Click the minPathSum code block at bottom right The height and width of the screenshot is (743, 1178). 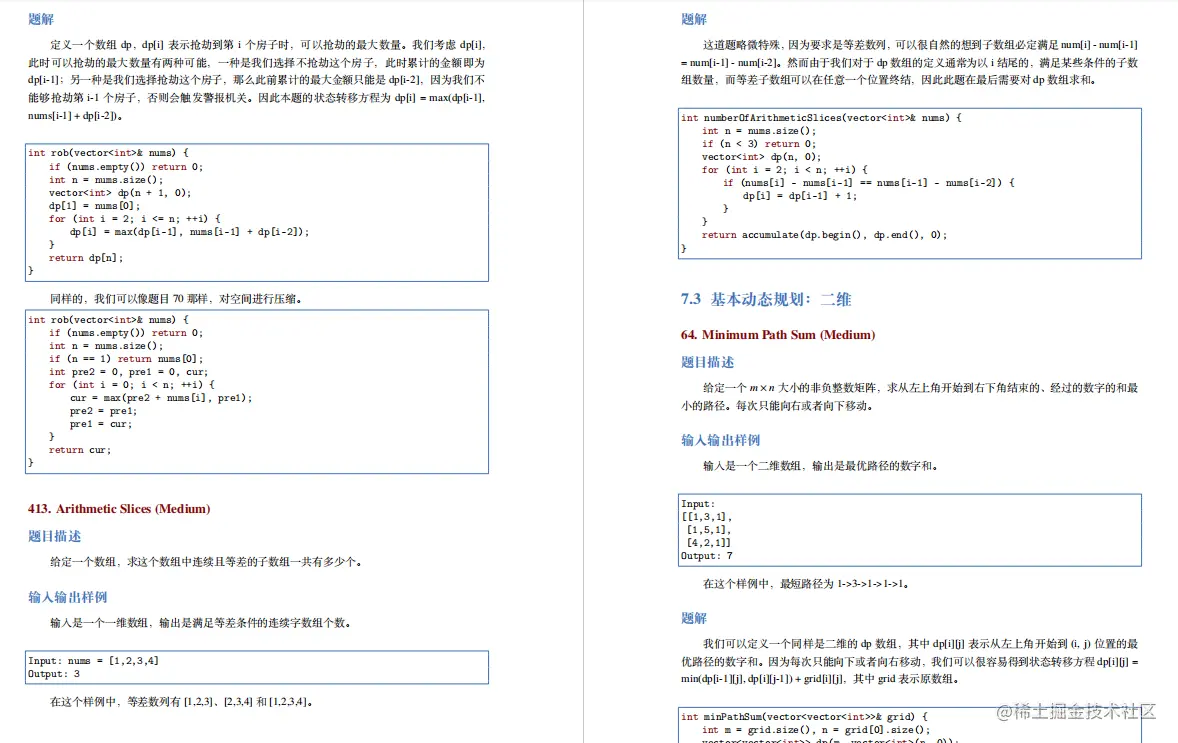coord(910,728)
